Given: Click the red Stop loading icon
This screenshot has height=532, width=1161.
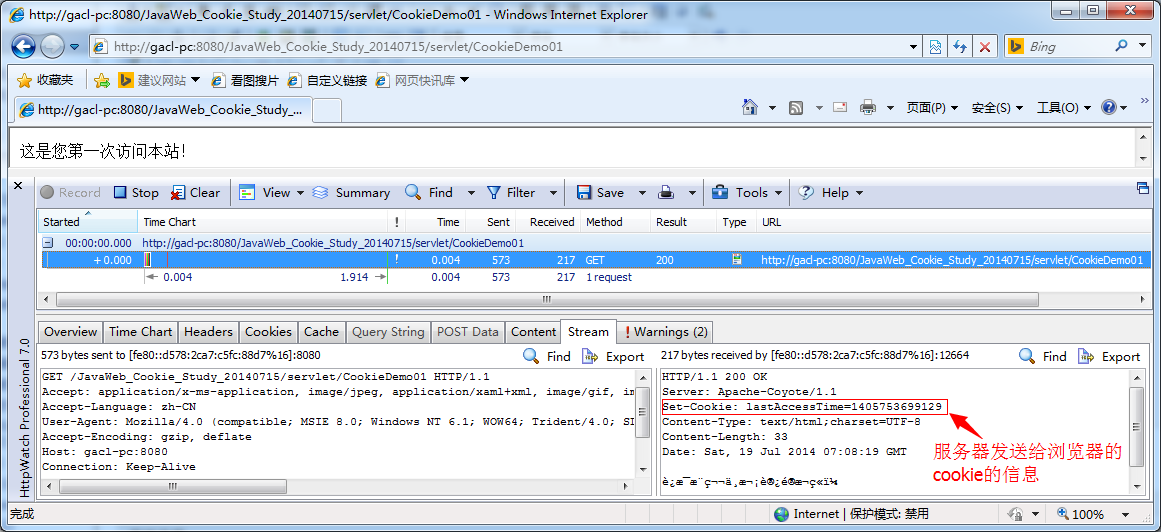Looking at the screenshot, I should coord(985,47).
